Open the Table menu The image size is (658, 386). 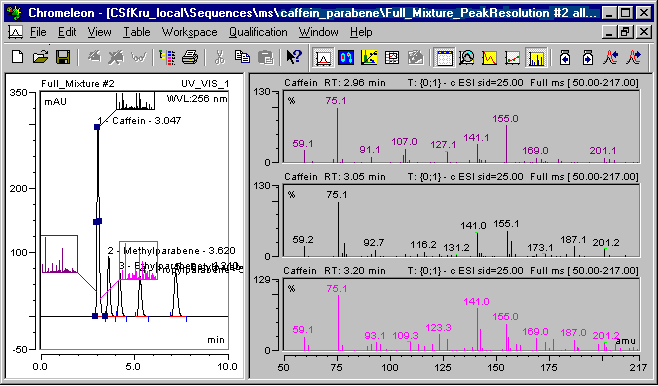(136, 32)
